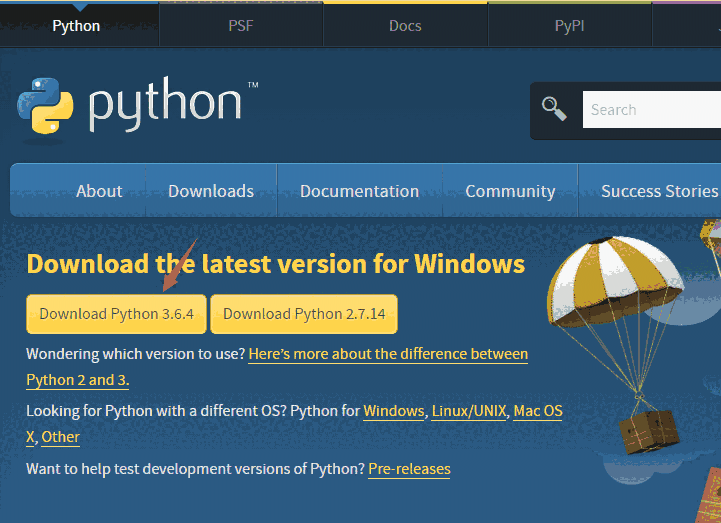Click the 'Download the latest version for Windows' heading
The image size is (721, 523).
(x=276, y=264)
